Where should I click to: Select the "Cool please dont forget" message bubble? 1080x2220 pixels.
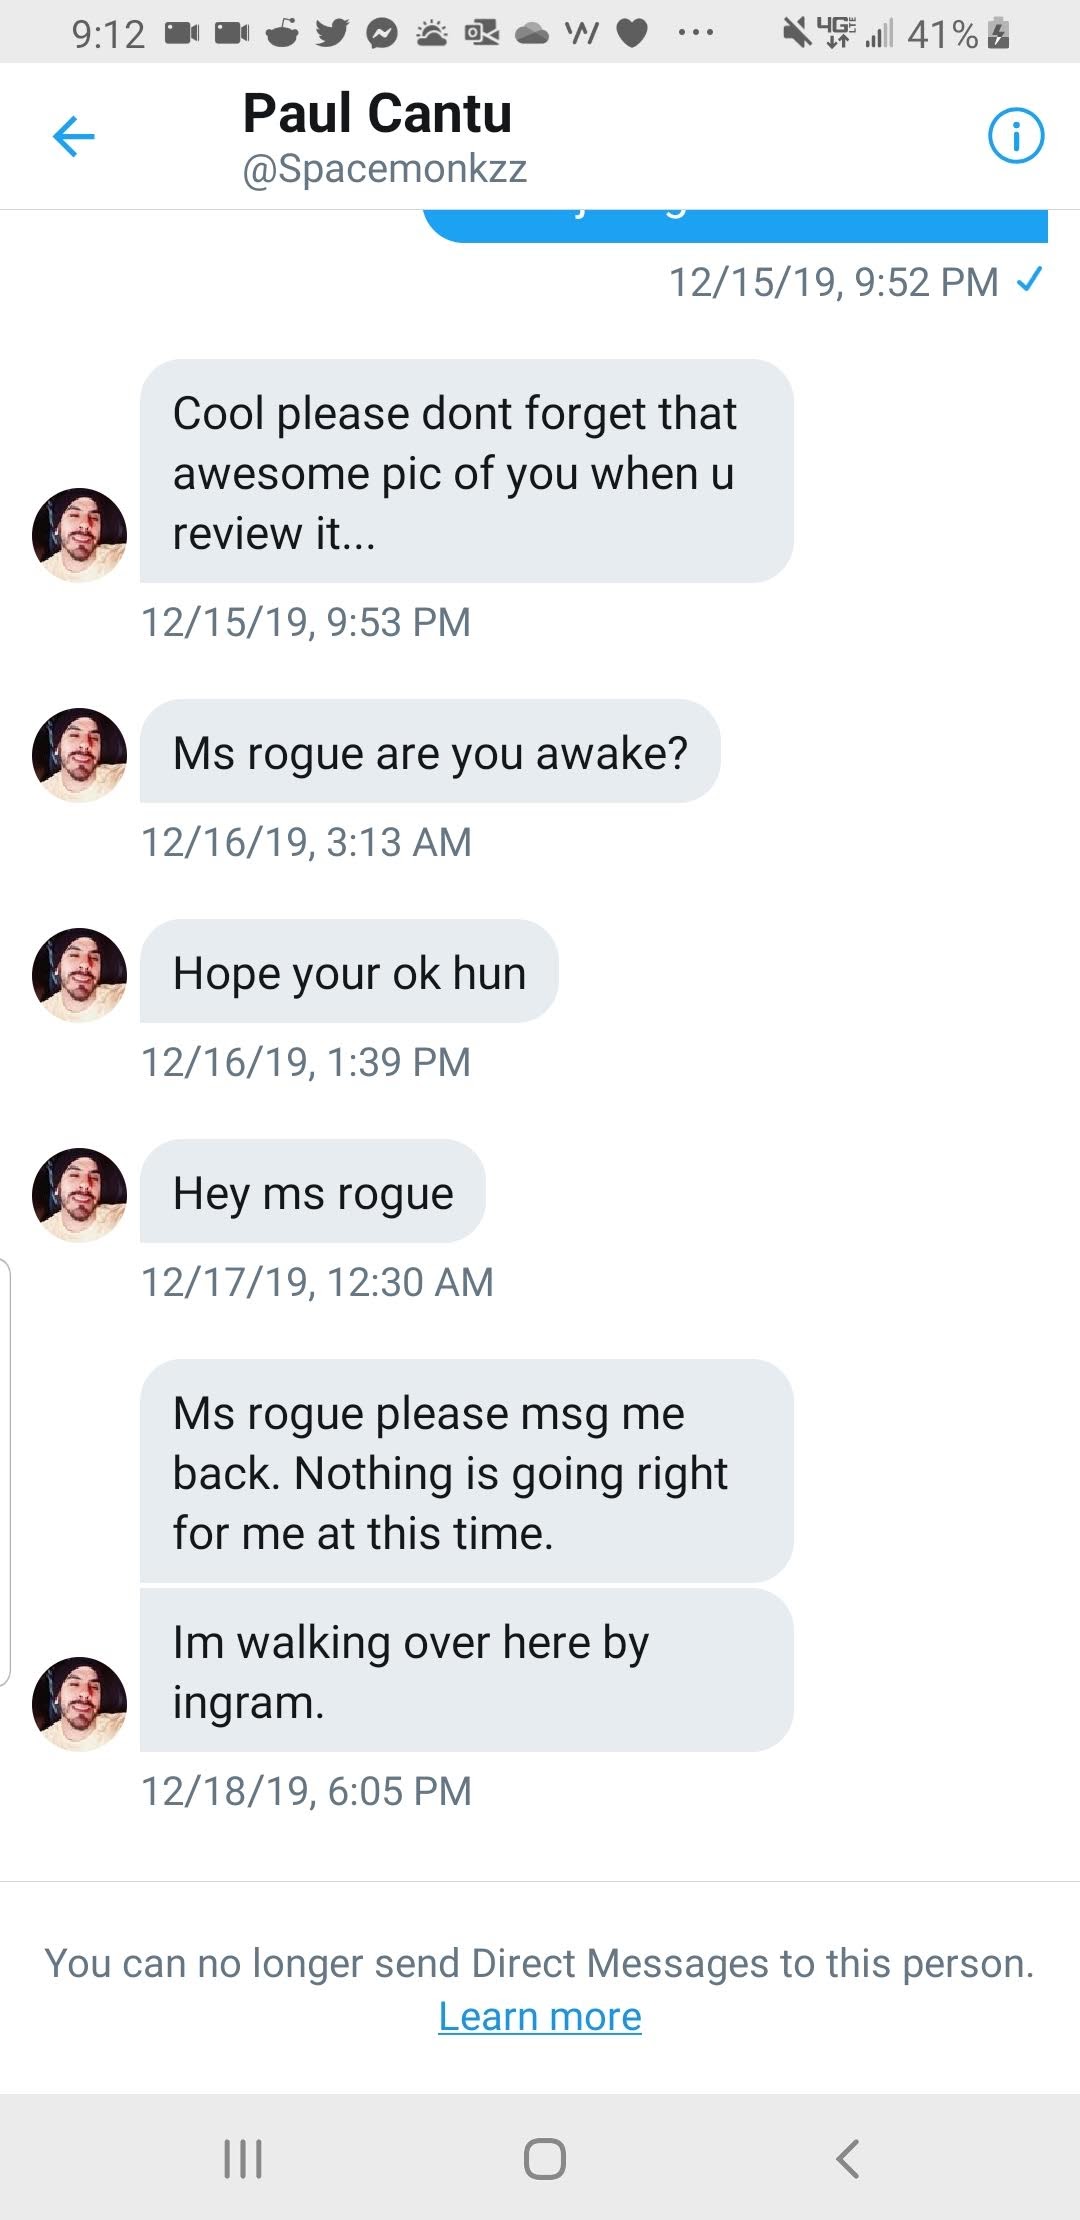point(466,471)
